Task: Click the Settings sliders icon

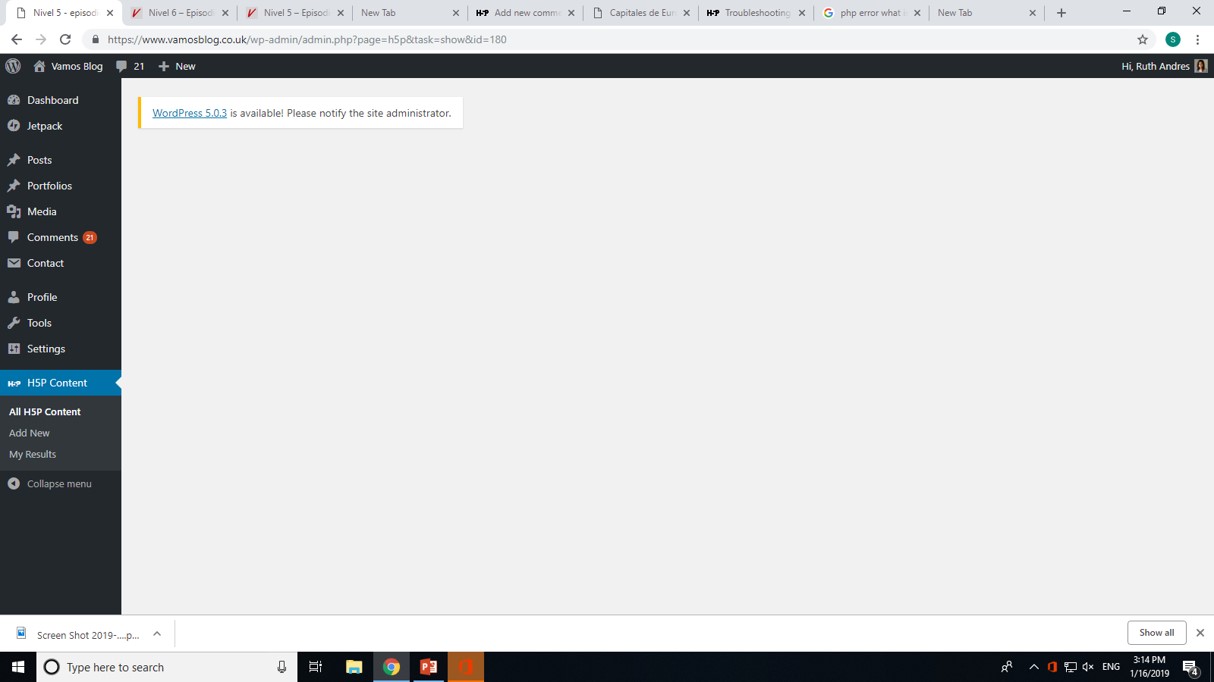Action: [14, 349]
